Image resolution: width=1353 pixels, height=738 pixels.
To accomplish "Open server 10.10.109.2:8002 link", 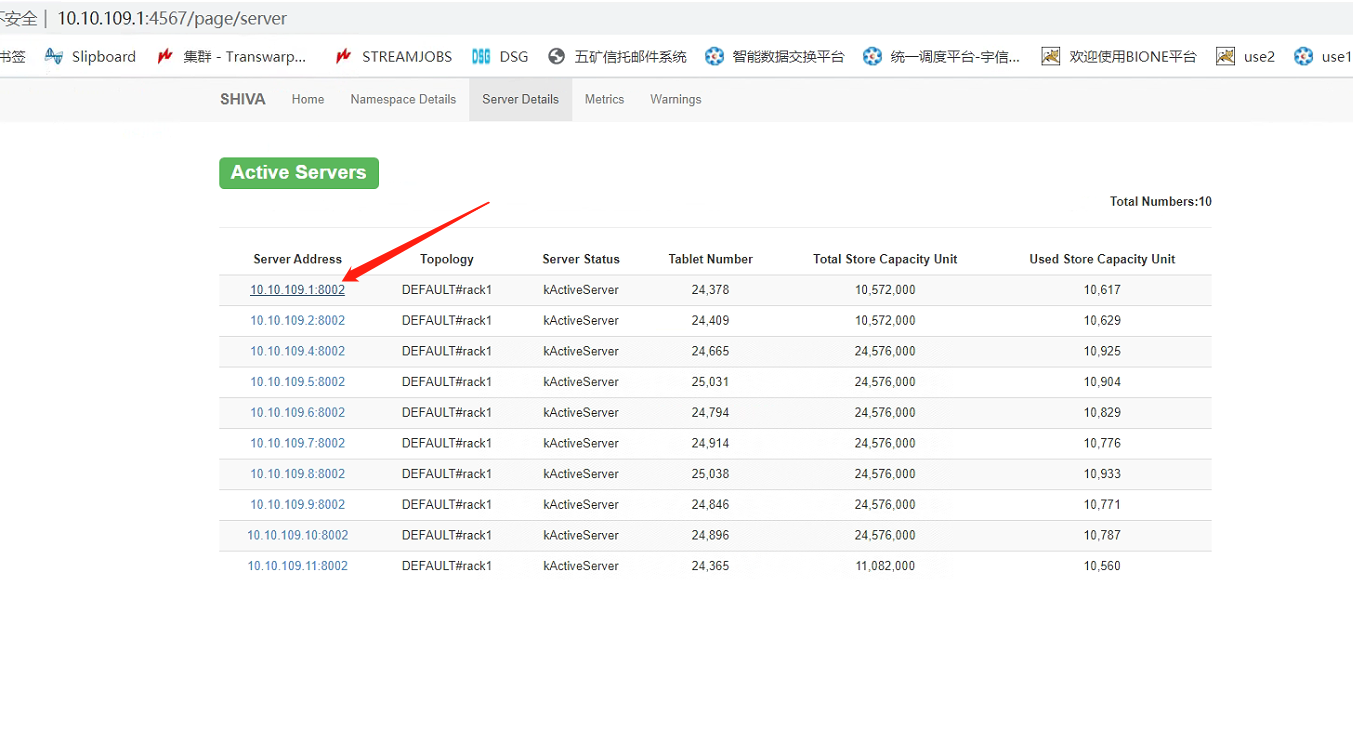I will point(297,321).
